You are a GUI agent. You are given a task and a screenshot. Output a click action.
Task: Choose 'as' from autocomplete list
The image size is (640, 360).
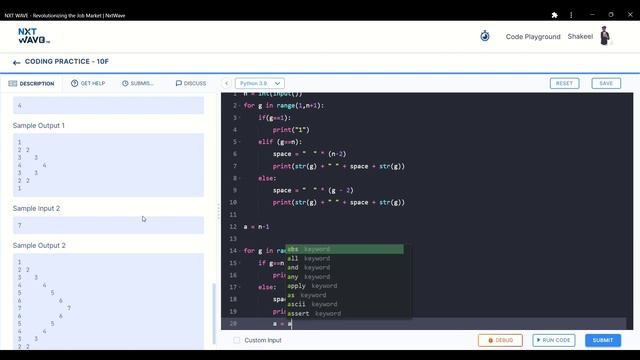click(344, 295)
